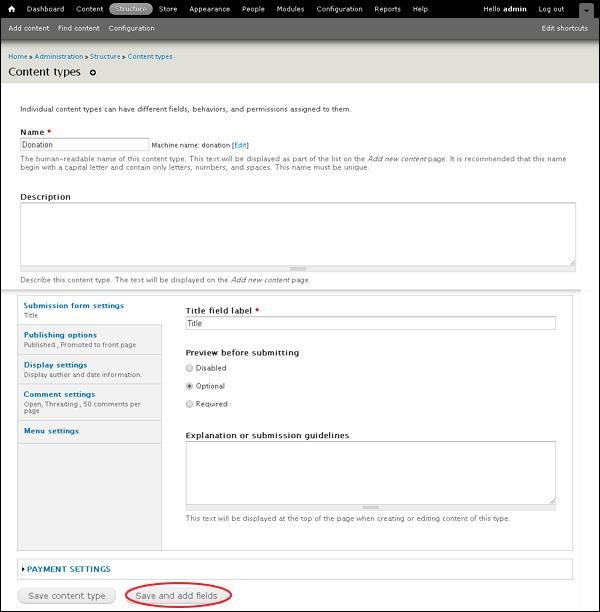The image size is (600, 612).
Task: Open the Configuration menu in the top bar
Action: tap(339, 9)
